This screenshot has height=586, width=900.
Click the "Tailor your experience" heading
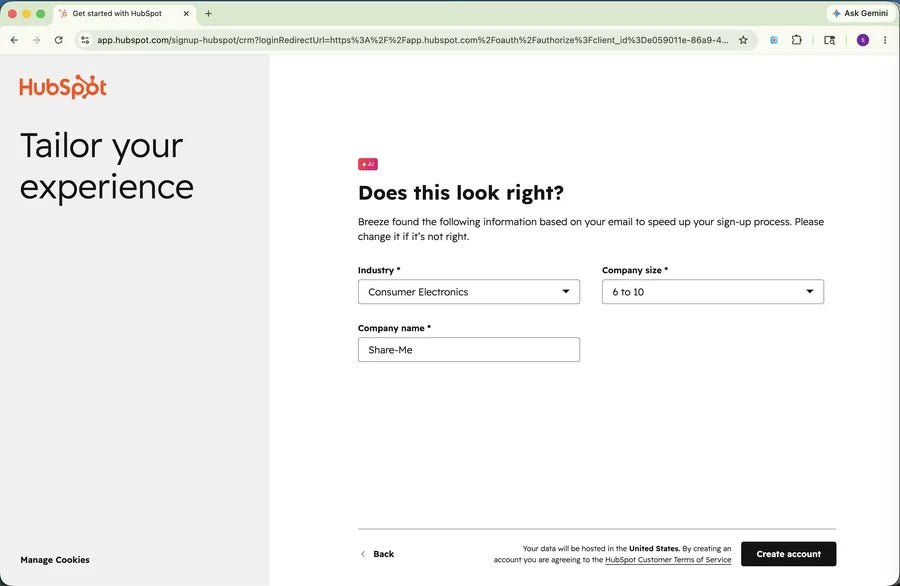tap(107, 166)
